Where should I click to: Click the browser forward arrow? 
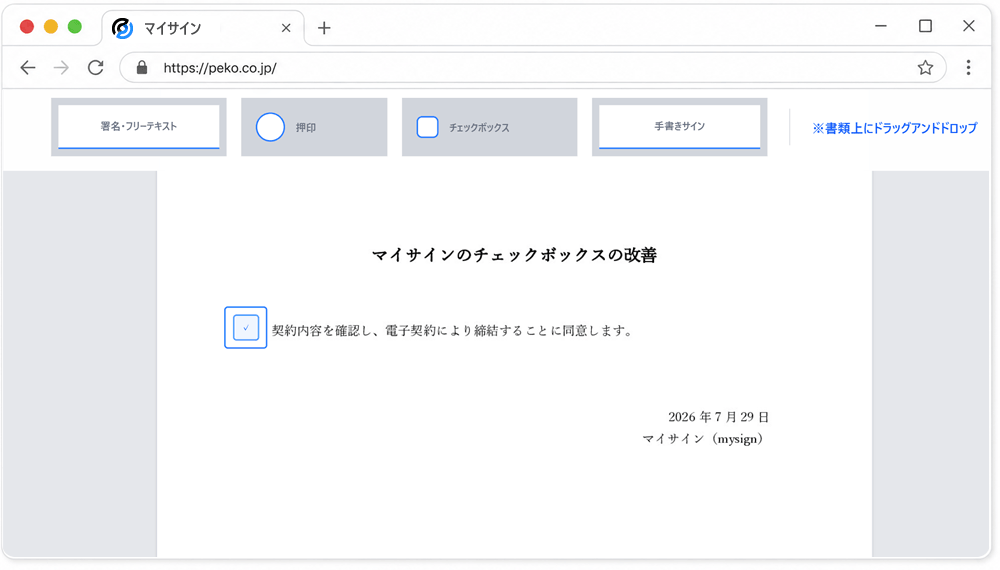(x=61, y=68)
